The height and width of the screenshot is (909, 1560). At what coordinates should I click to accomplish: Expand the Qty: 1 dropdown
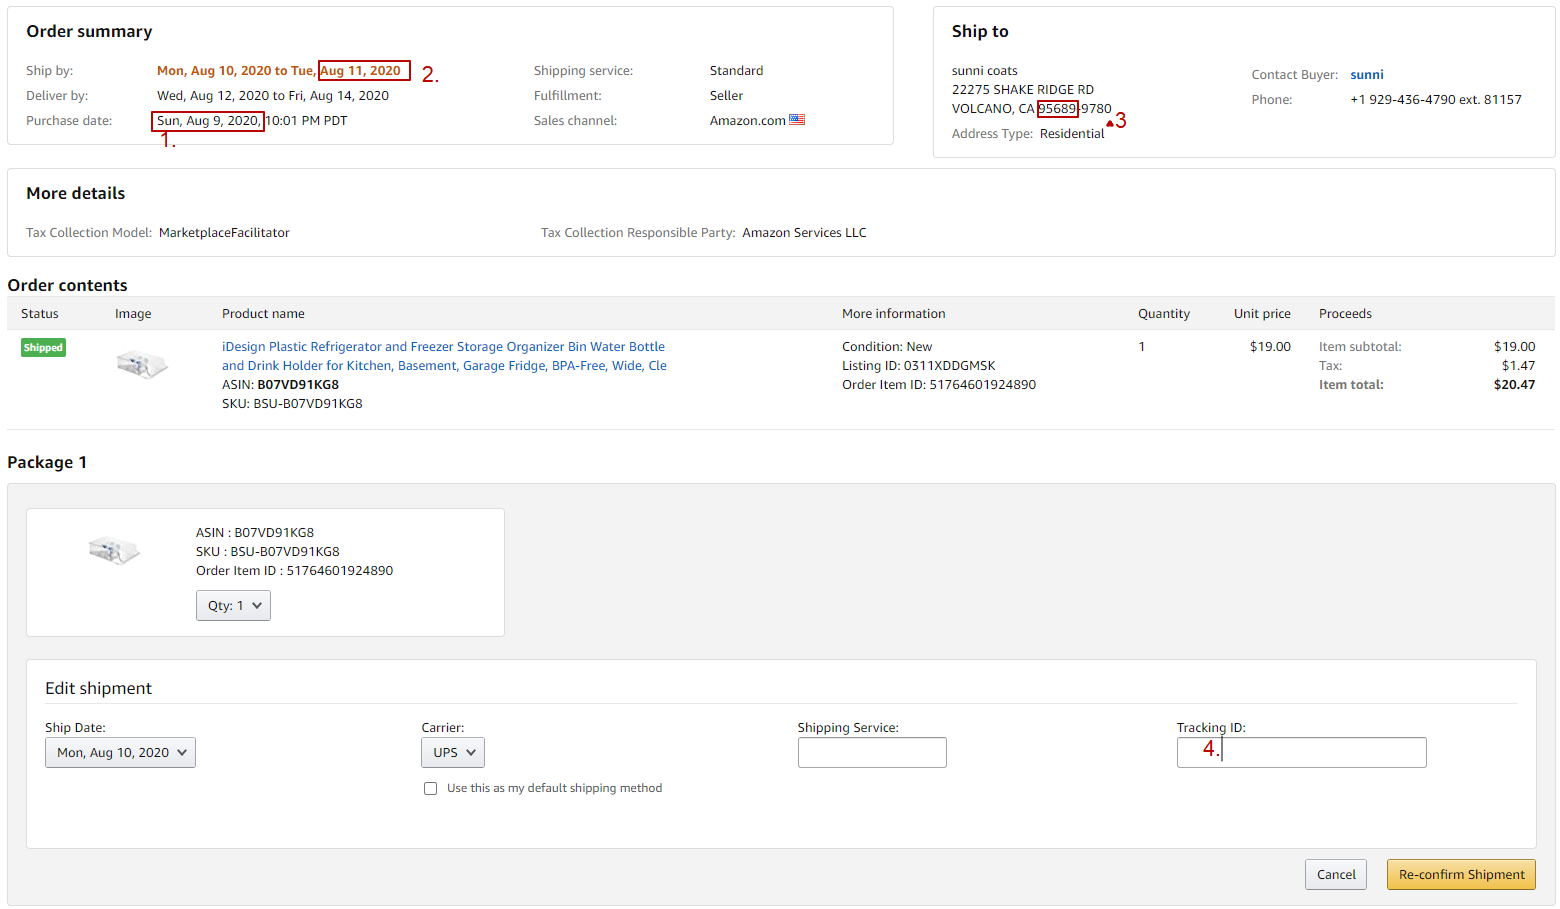tap(233, 606)
